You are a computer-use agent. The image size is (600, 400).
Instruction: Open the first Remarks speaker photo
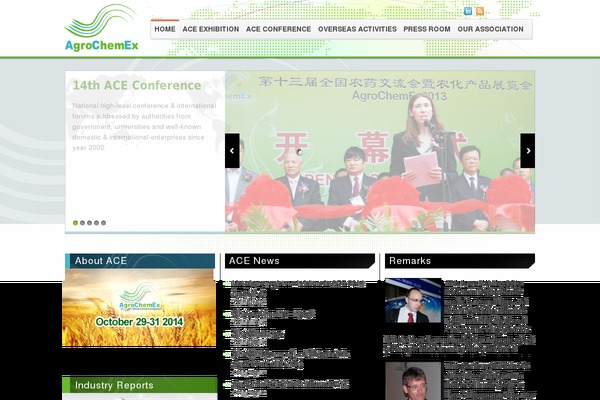413,300
